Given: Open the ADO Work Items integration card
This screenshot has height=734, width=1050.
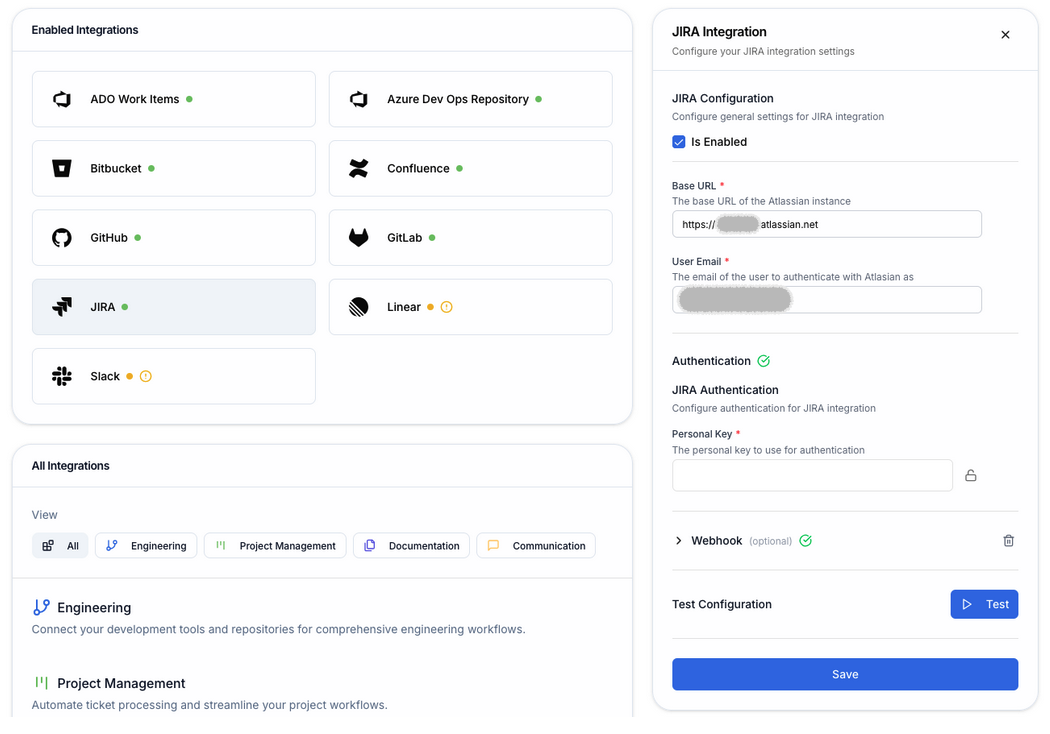Looking at the screenshot, I should pos(173,99).
